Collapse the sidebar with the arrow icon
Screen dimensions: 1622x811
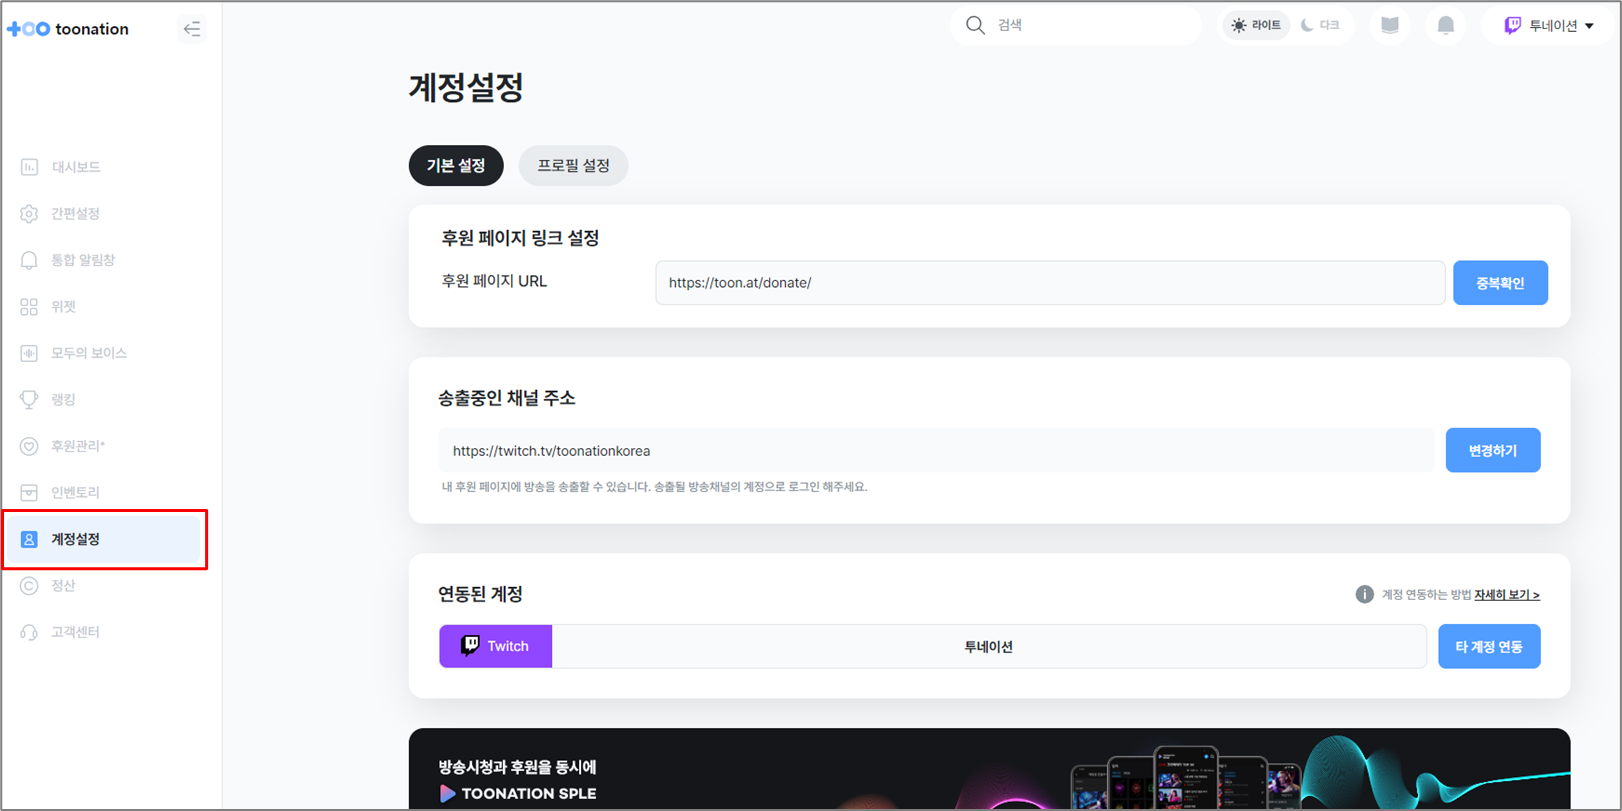192,29
